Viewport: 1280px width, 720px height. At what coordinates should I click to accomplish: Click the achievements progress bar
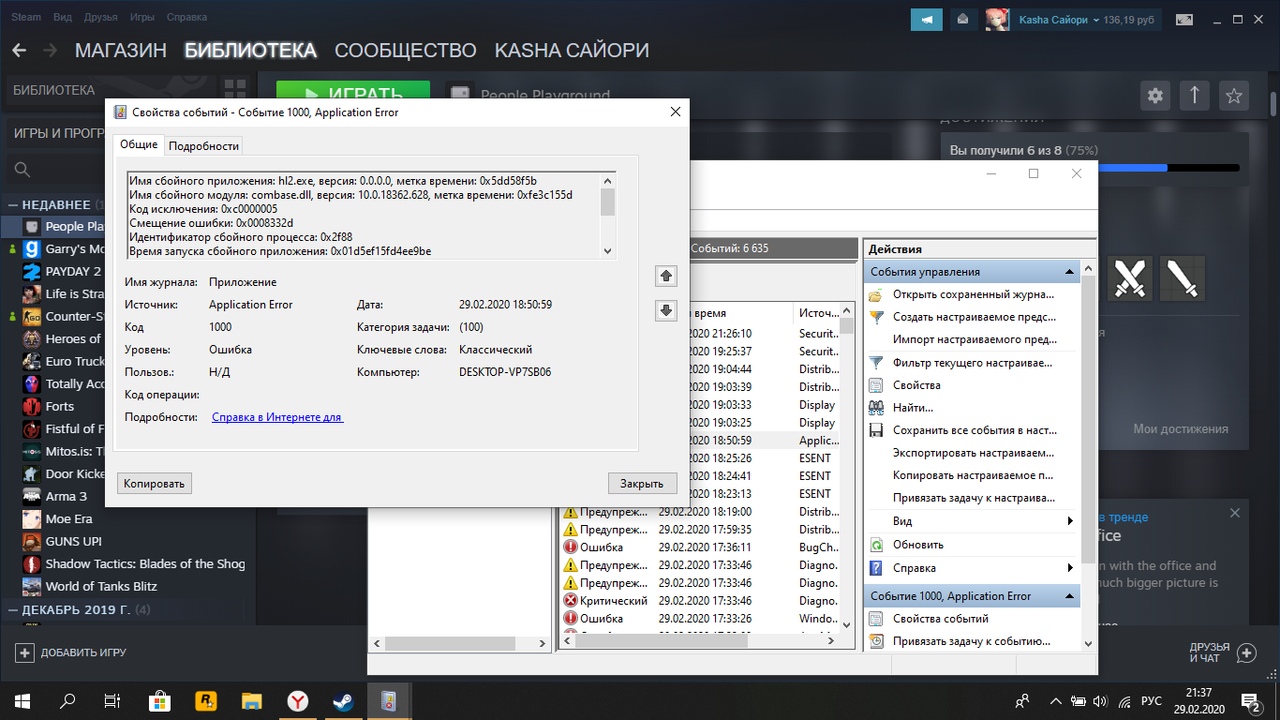click(1094, 168)
